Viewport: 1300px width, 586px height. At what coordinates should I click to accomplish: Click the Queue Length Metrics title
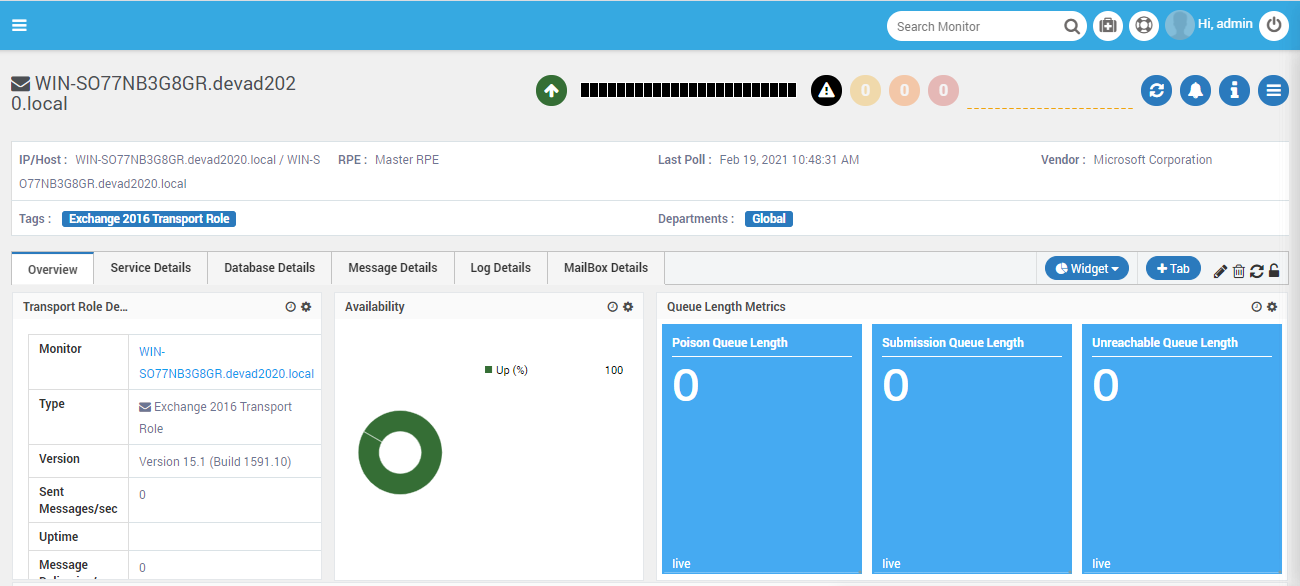point(726,307)
